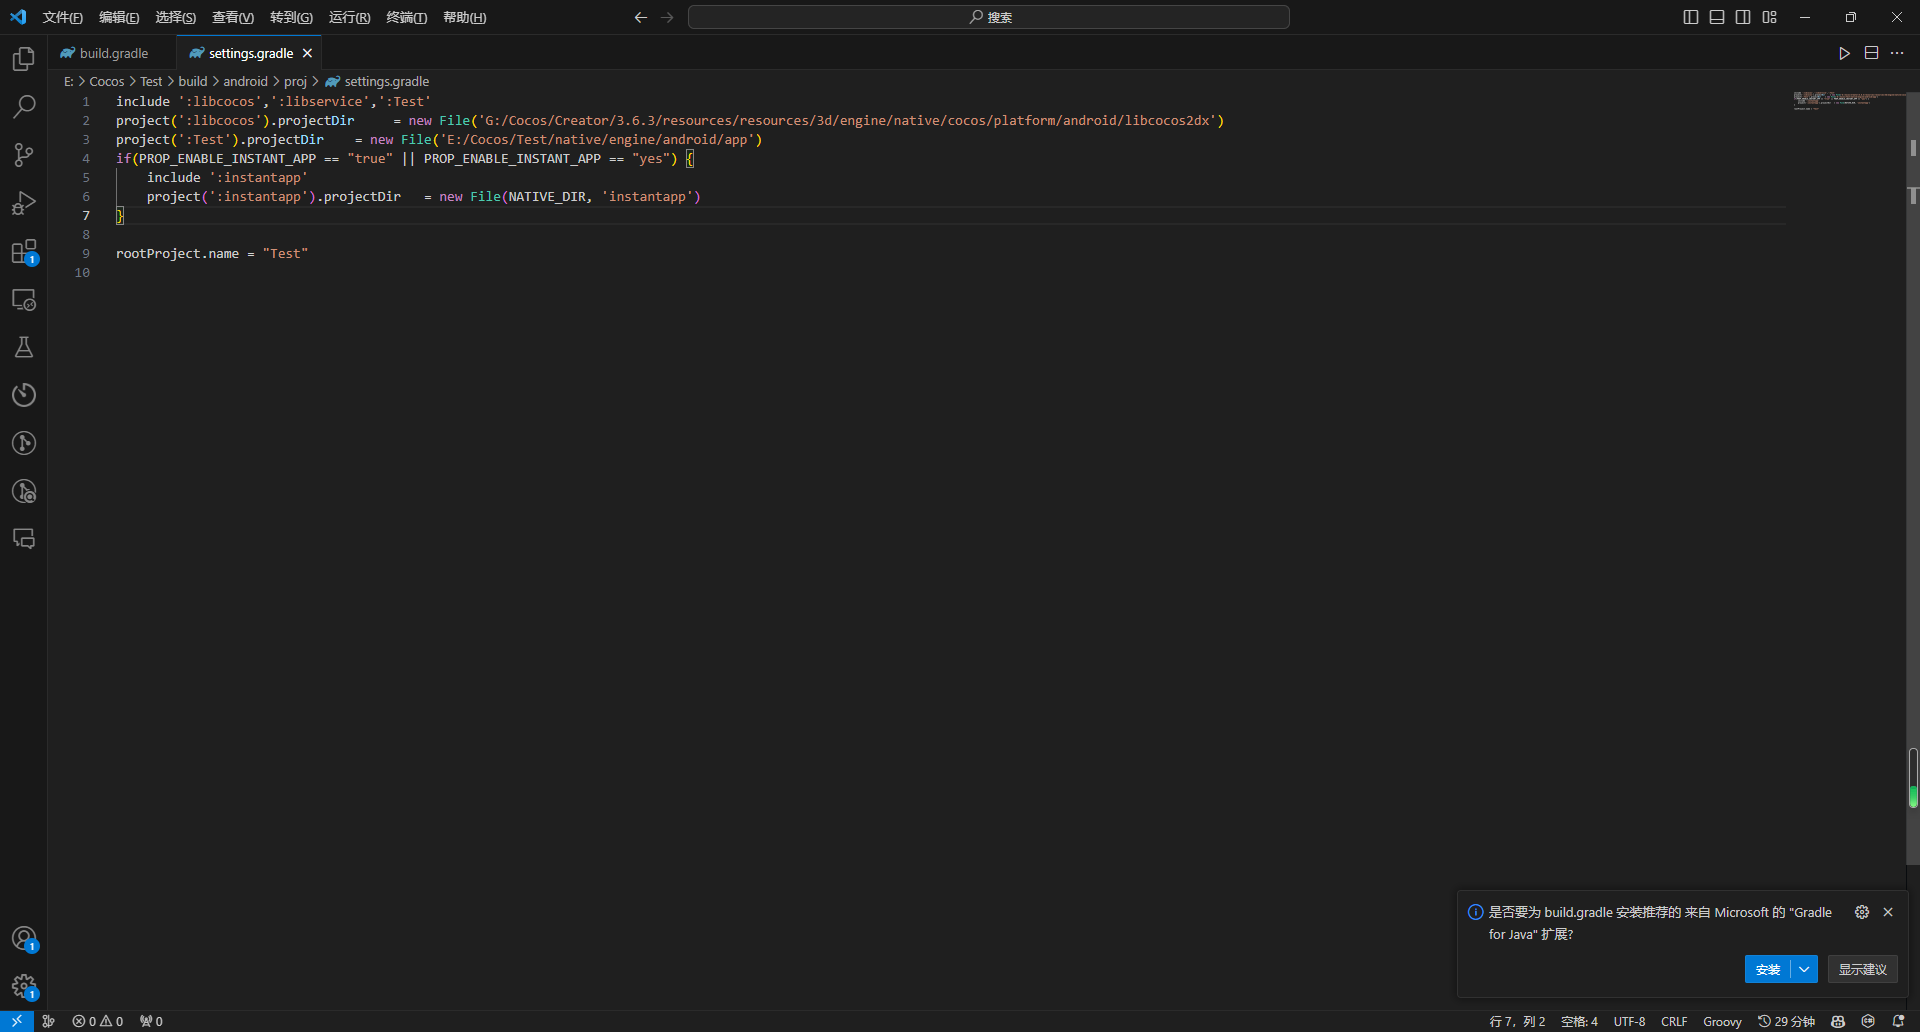The height and width of the screenshot is (1032, 1920).
Task: Open the Explorer view in activity bar
Action: 24,59
